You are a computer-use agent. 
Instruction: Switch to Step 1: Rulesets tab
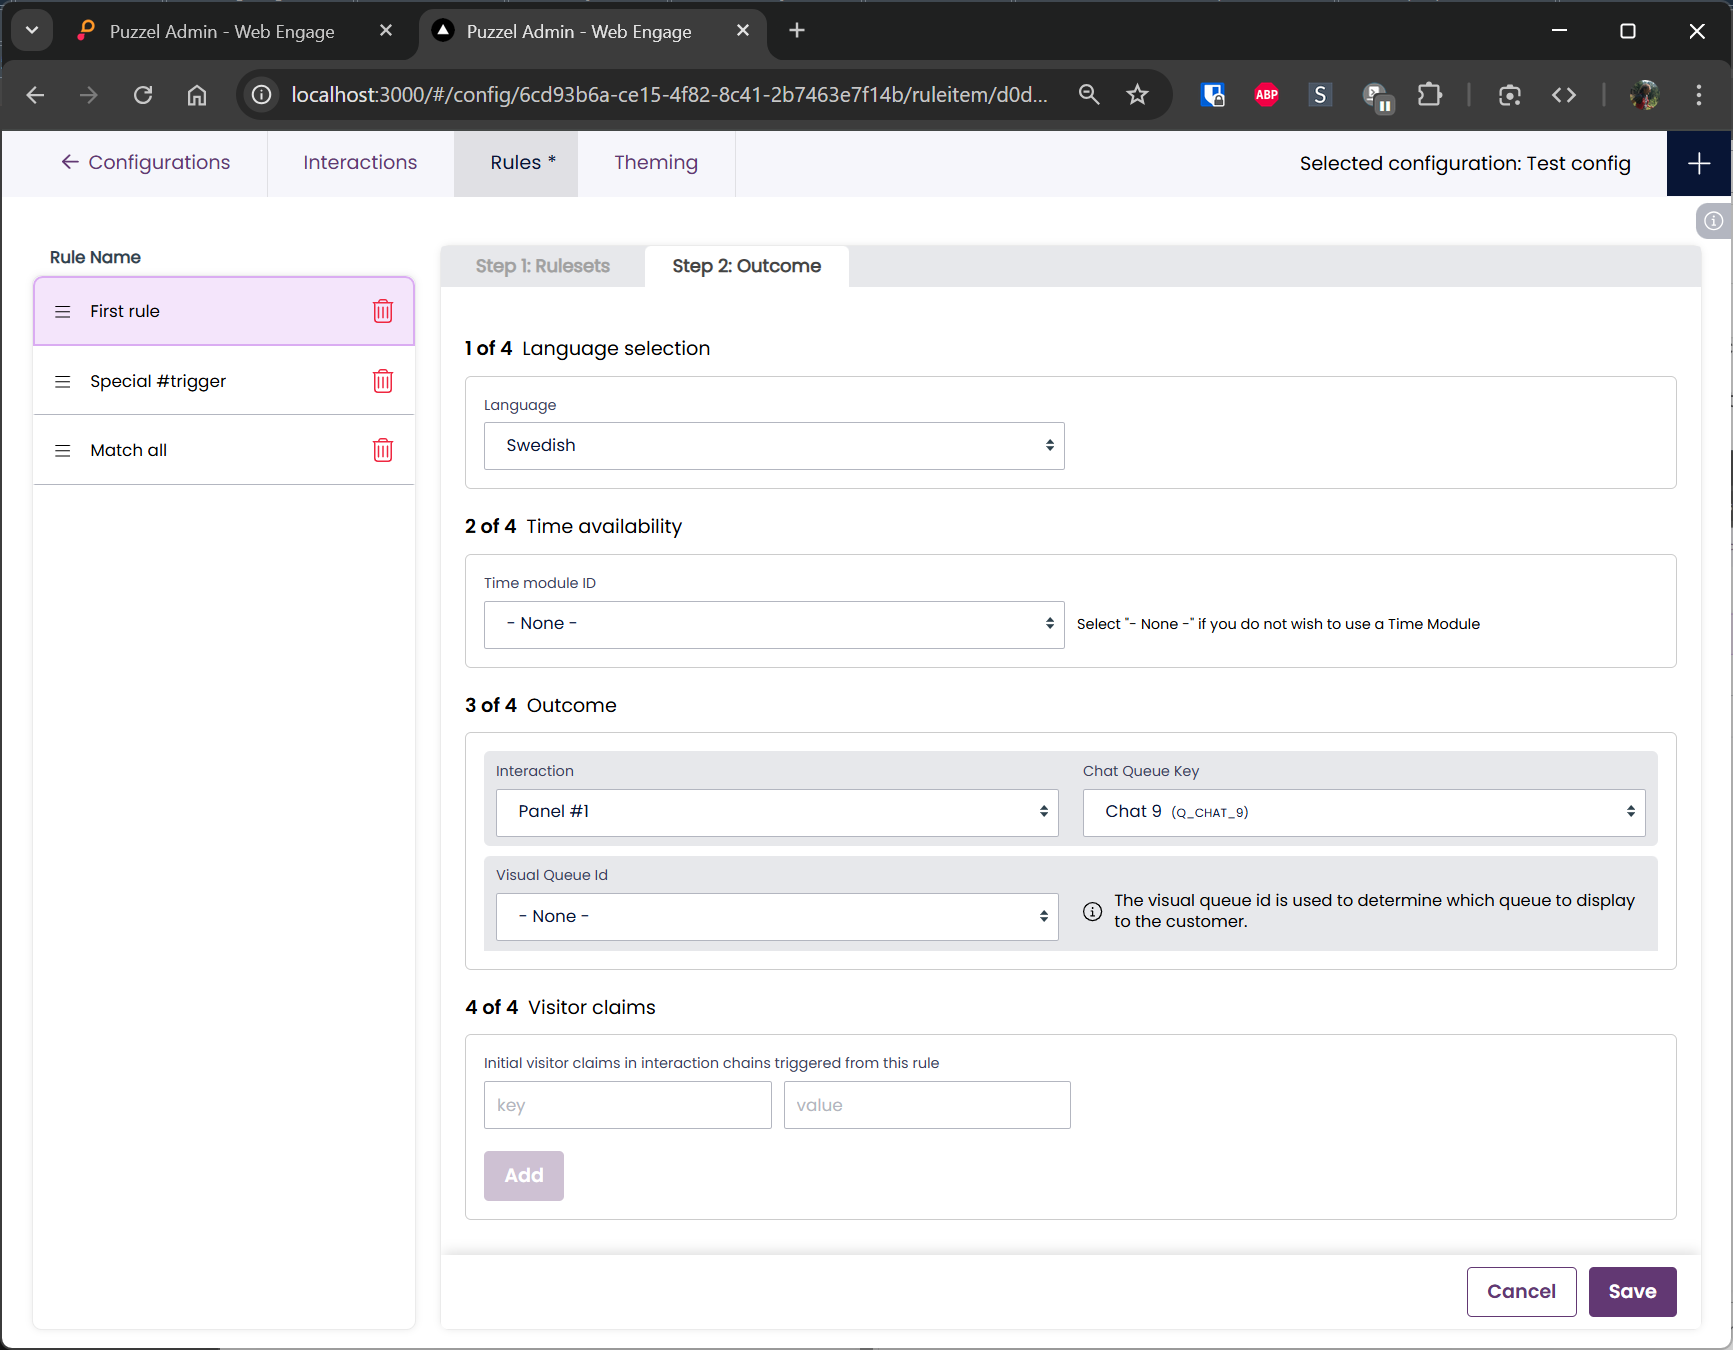point(542,266)
